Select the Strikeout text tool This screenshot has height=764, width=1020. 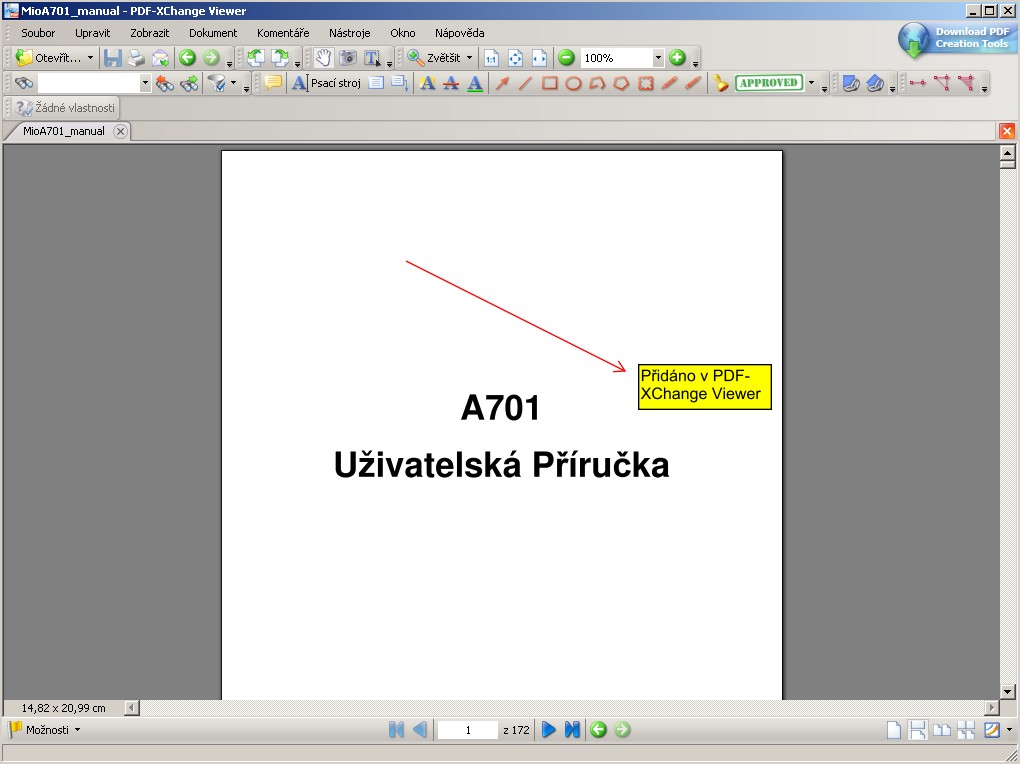451,84
